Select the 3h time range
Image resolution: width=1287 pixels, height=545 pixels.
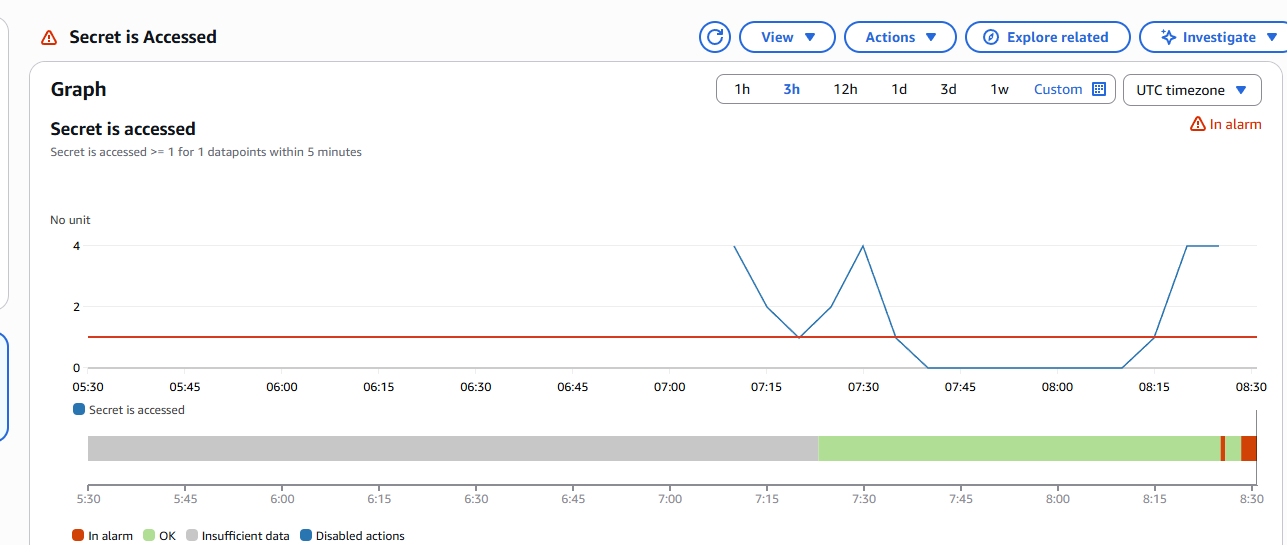tap(791, 89)
